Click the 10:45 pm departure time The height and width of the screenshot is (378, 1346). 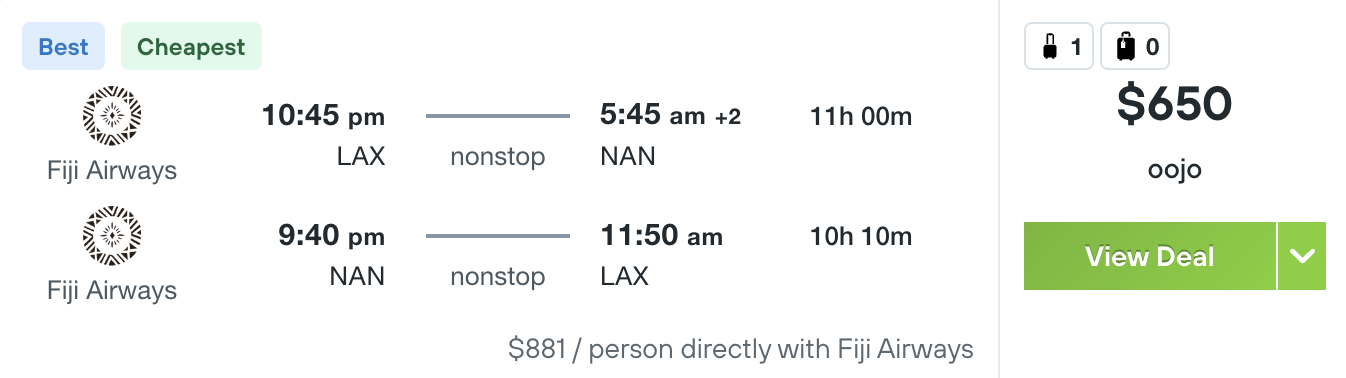coord(323,116)
